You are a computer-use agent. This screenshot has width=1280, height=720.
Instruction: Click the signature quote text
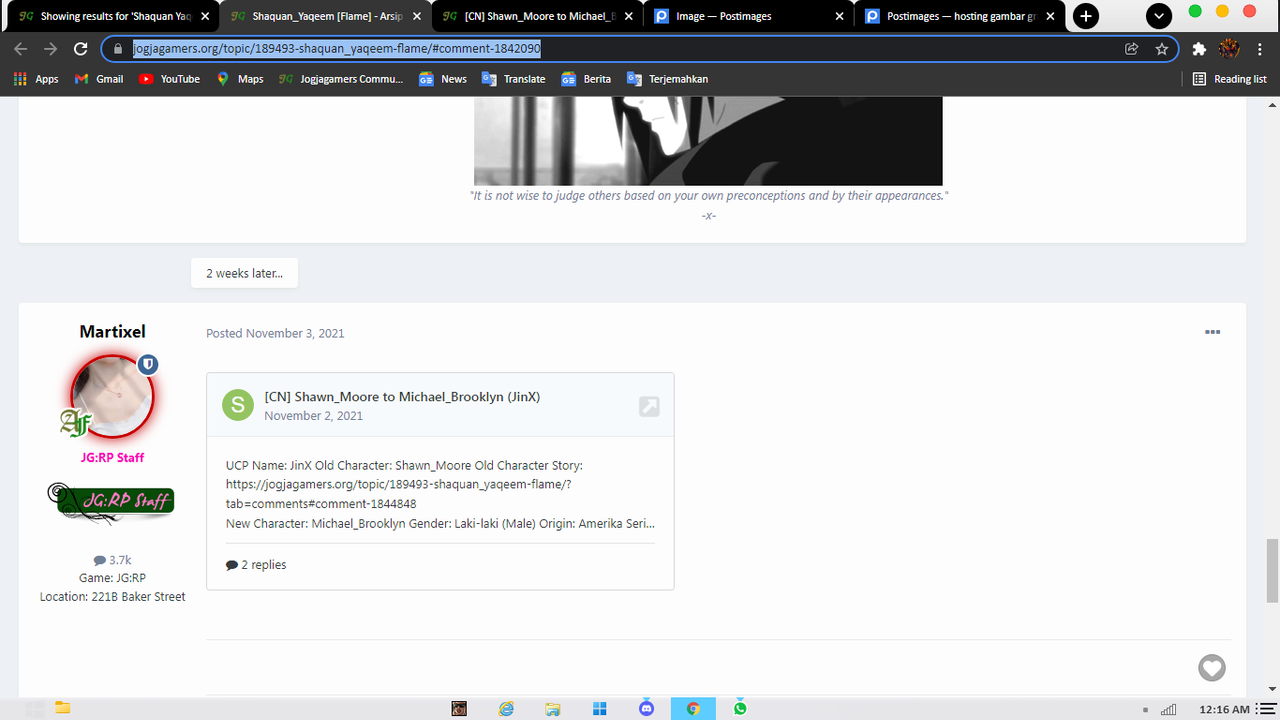(x=709, y=196)
